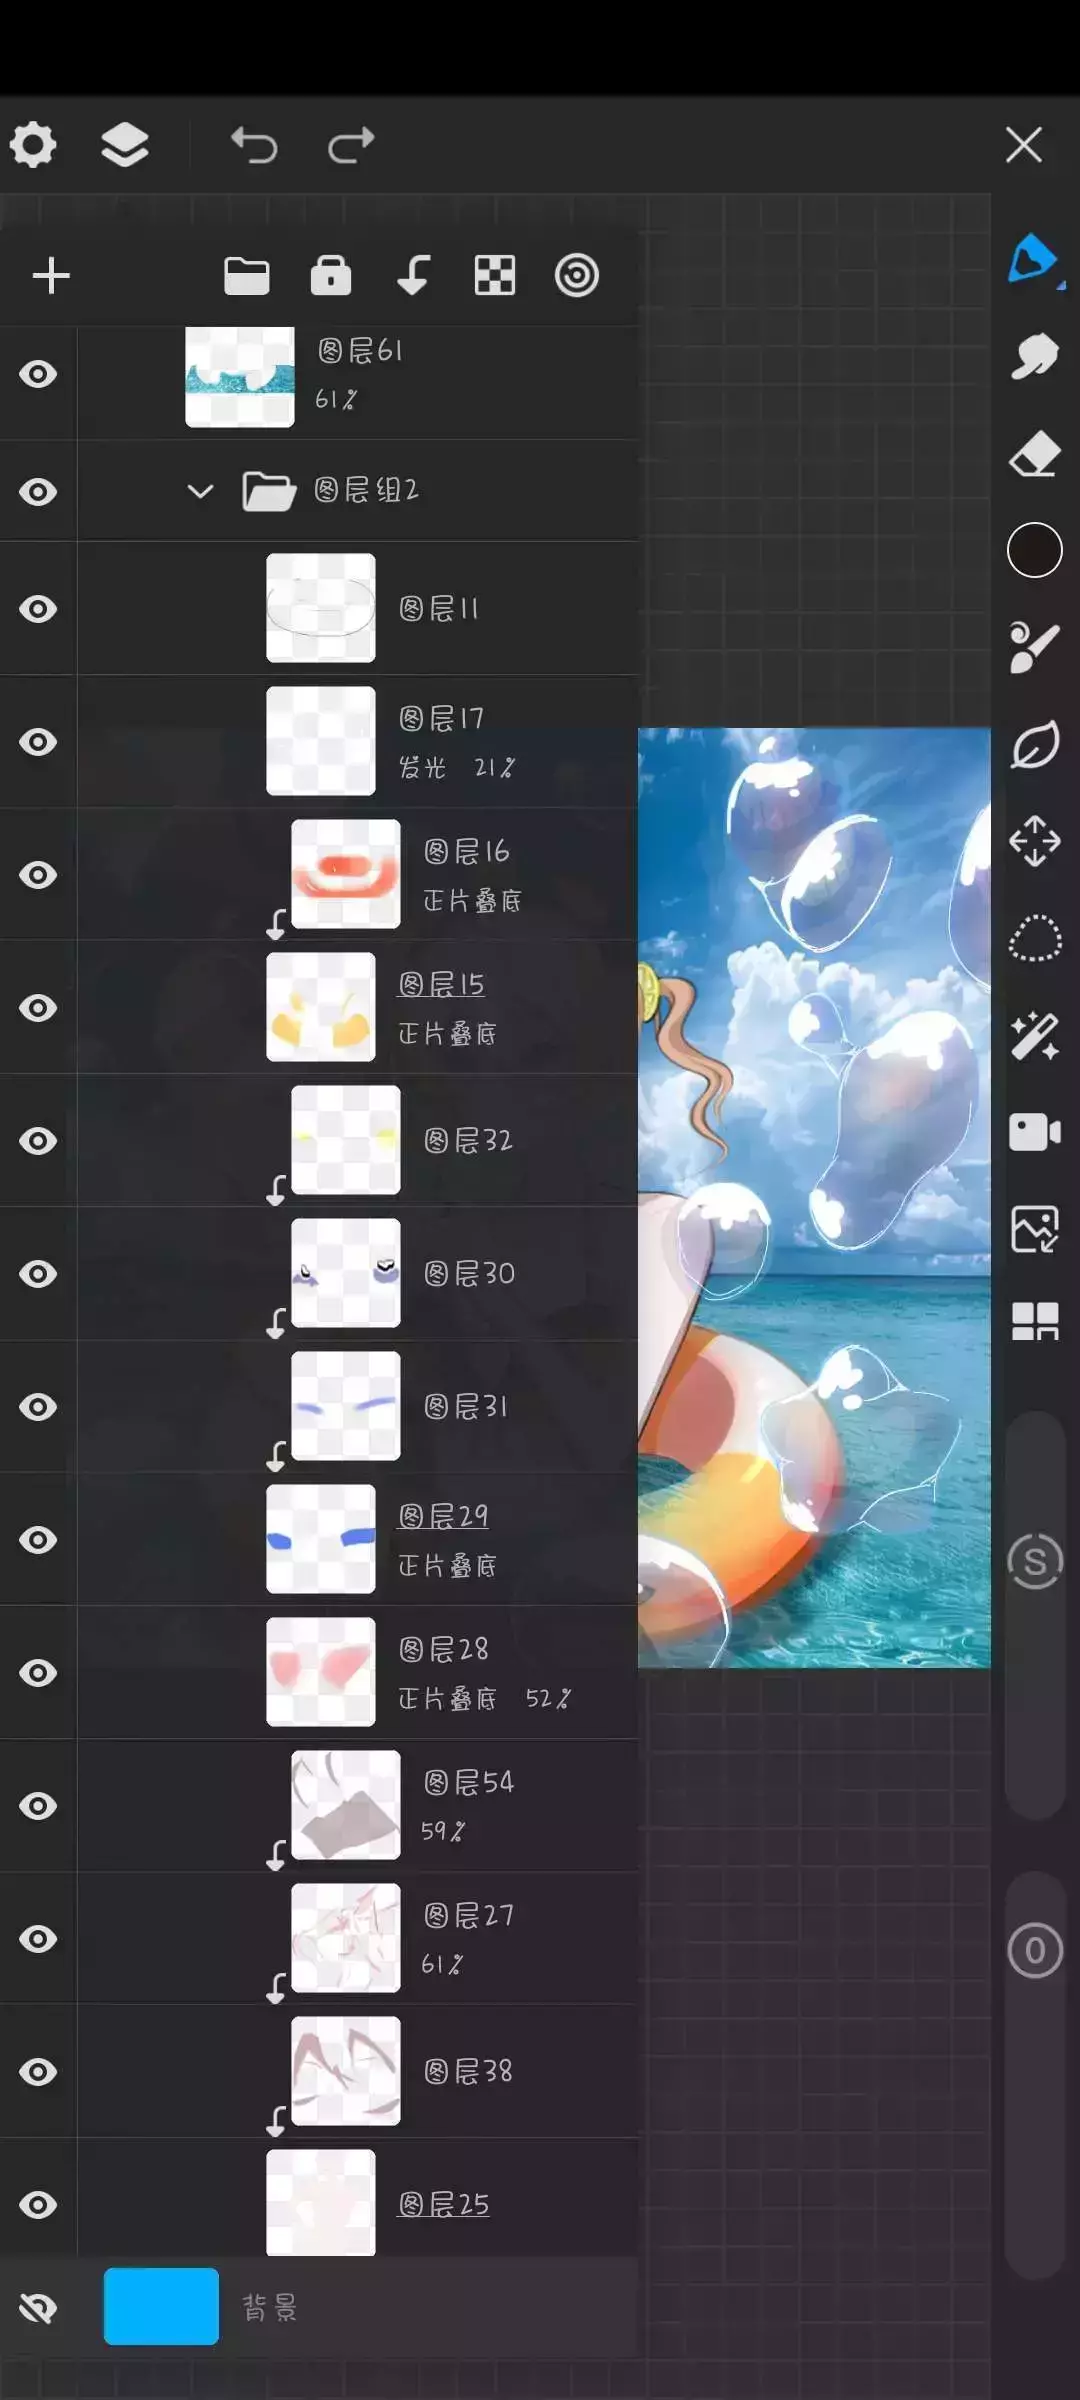Hide layer 图层17
Screen dimensions: 1080x2400
click(38, 742)
